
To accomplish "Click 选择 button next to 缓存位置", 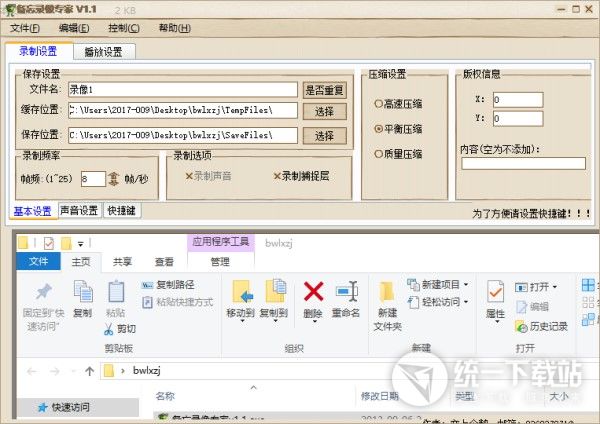I will pos(324,111).
